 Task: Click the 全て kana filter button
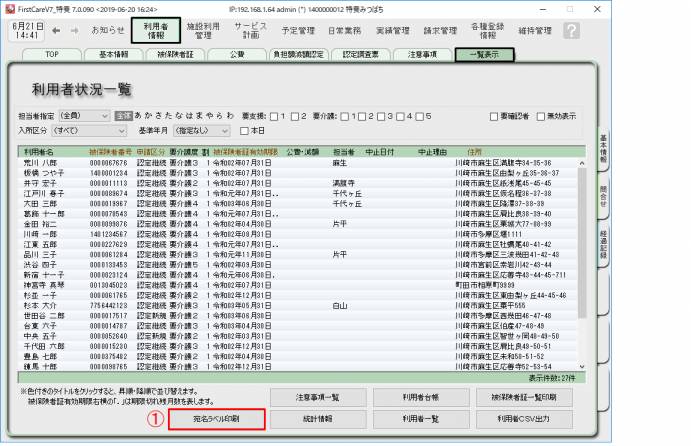pos(121,116)
